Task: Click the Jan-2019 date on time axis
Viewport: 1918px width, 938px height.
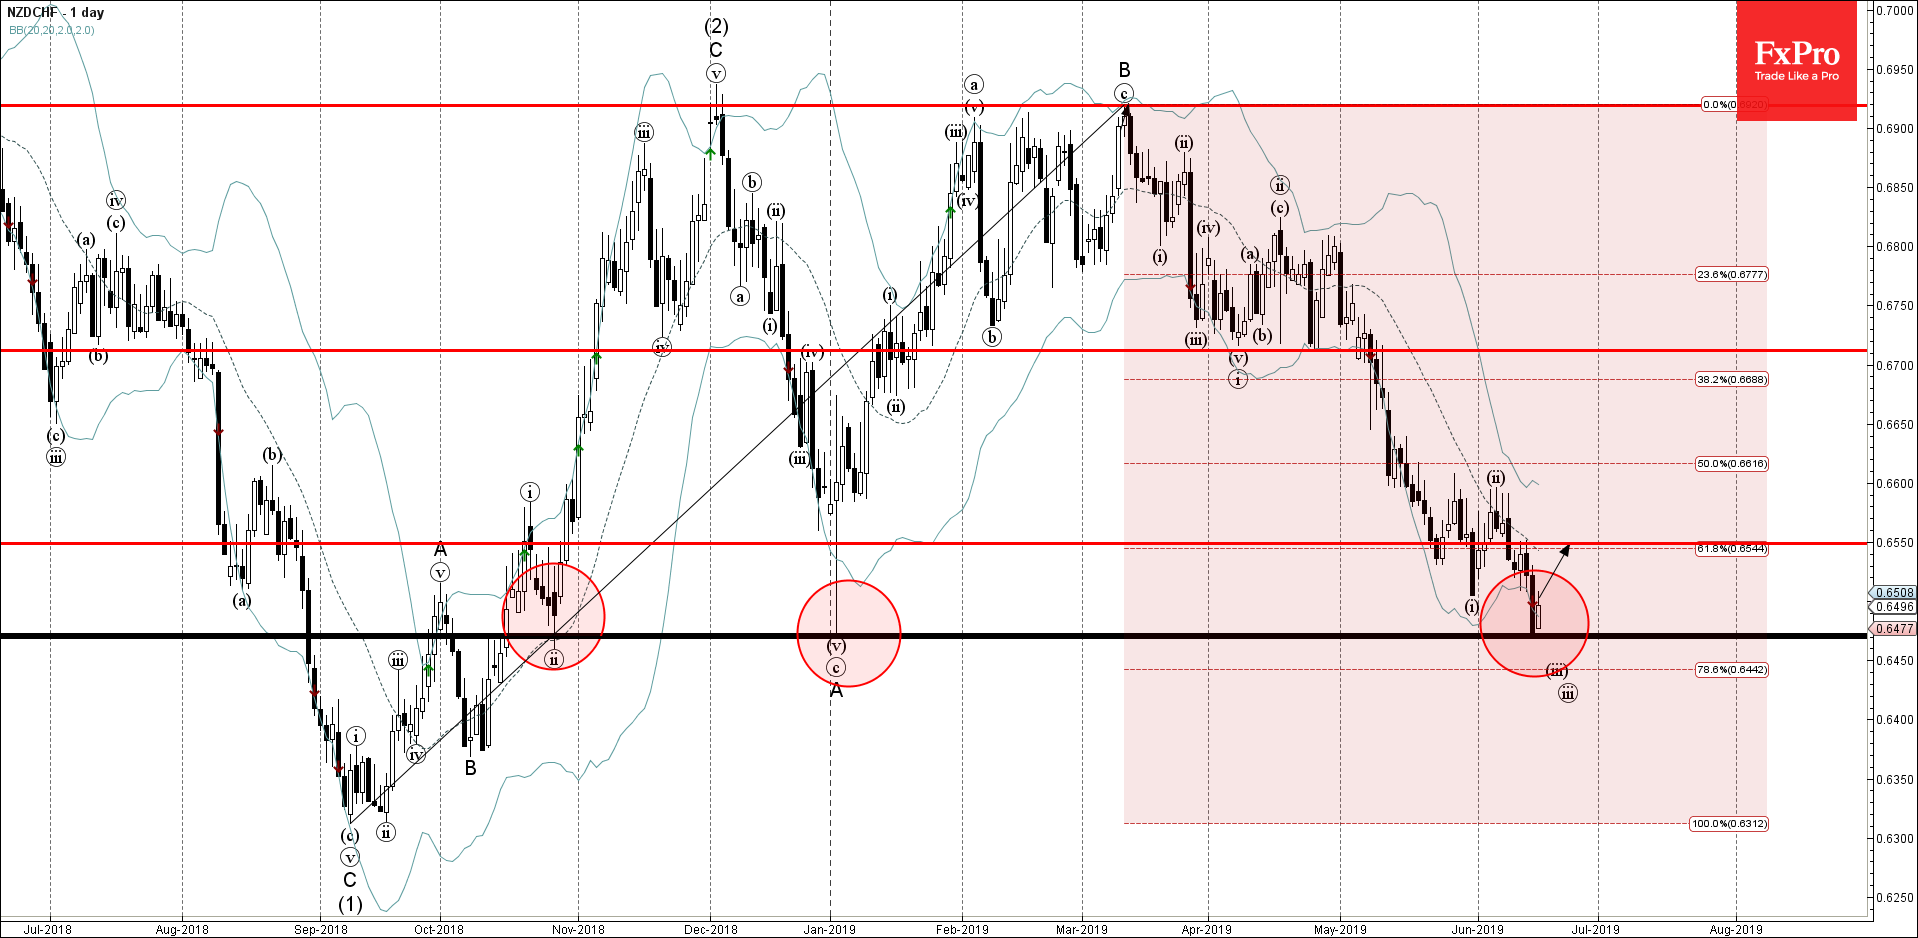Action: pos(829,930)
